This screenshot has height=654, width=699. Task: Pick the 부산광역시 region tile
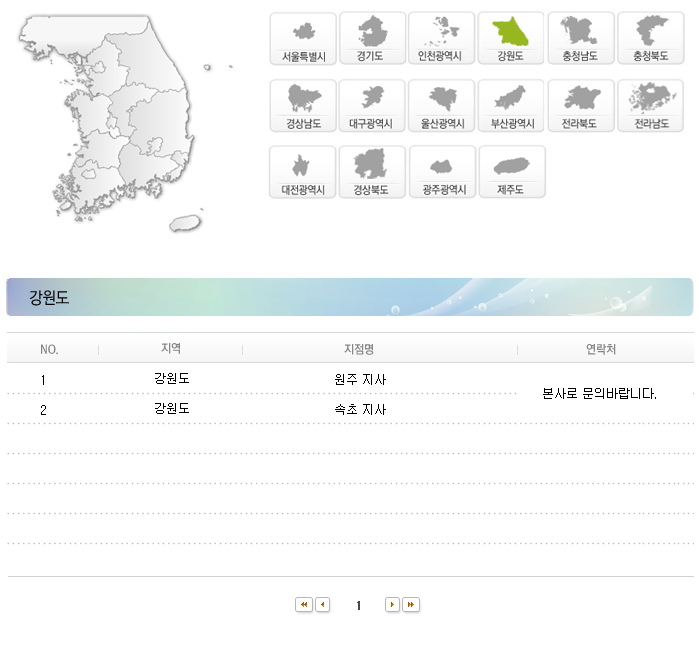(x=511, y=106)
